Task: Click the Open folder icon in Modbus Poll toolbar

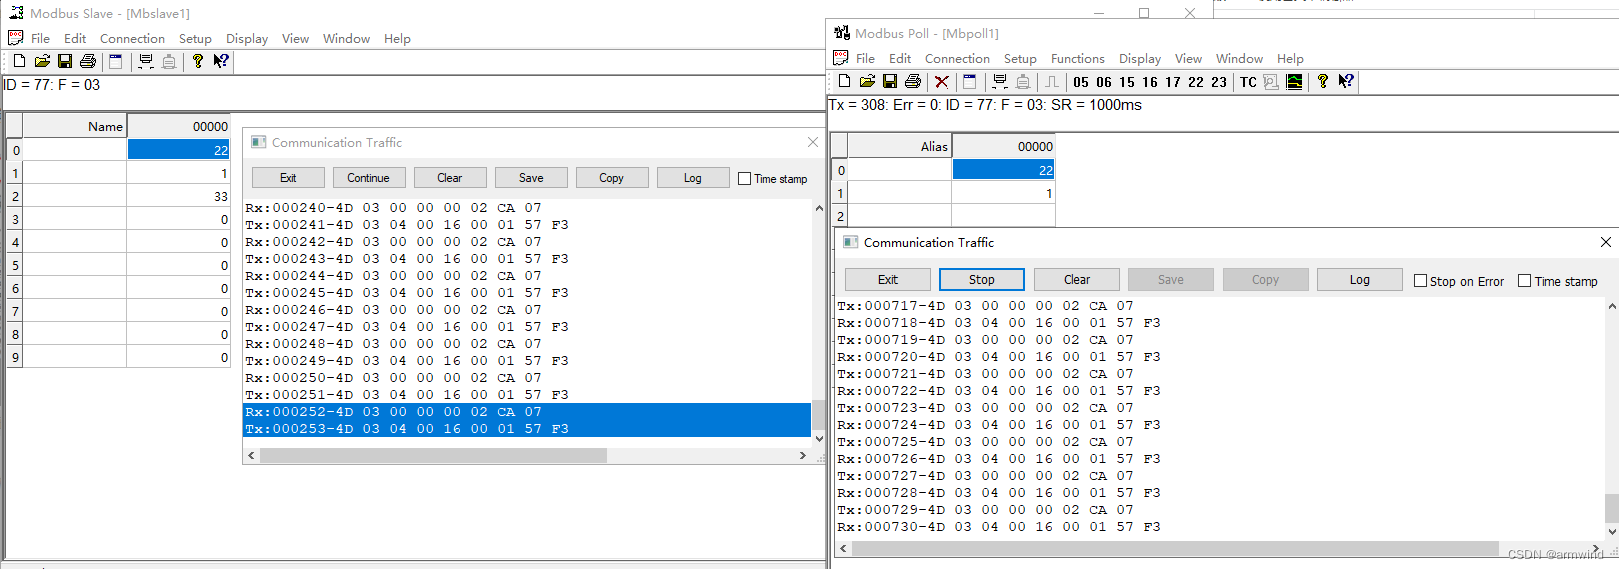Action: [x=867, y=82]
